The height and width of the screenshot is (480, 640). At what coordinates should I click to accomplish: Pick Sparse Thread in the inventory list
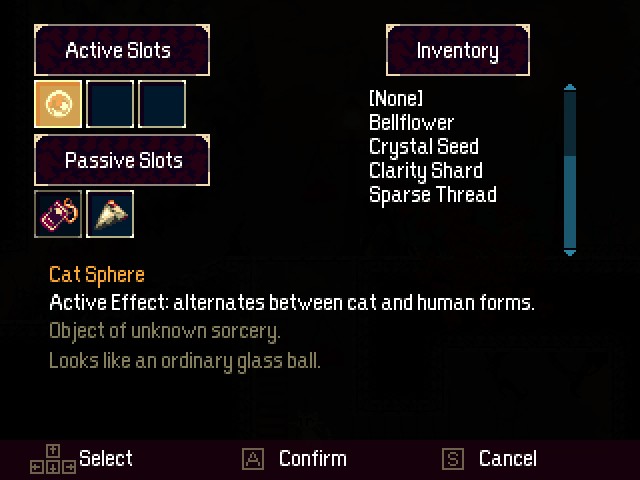coord(432,194)
